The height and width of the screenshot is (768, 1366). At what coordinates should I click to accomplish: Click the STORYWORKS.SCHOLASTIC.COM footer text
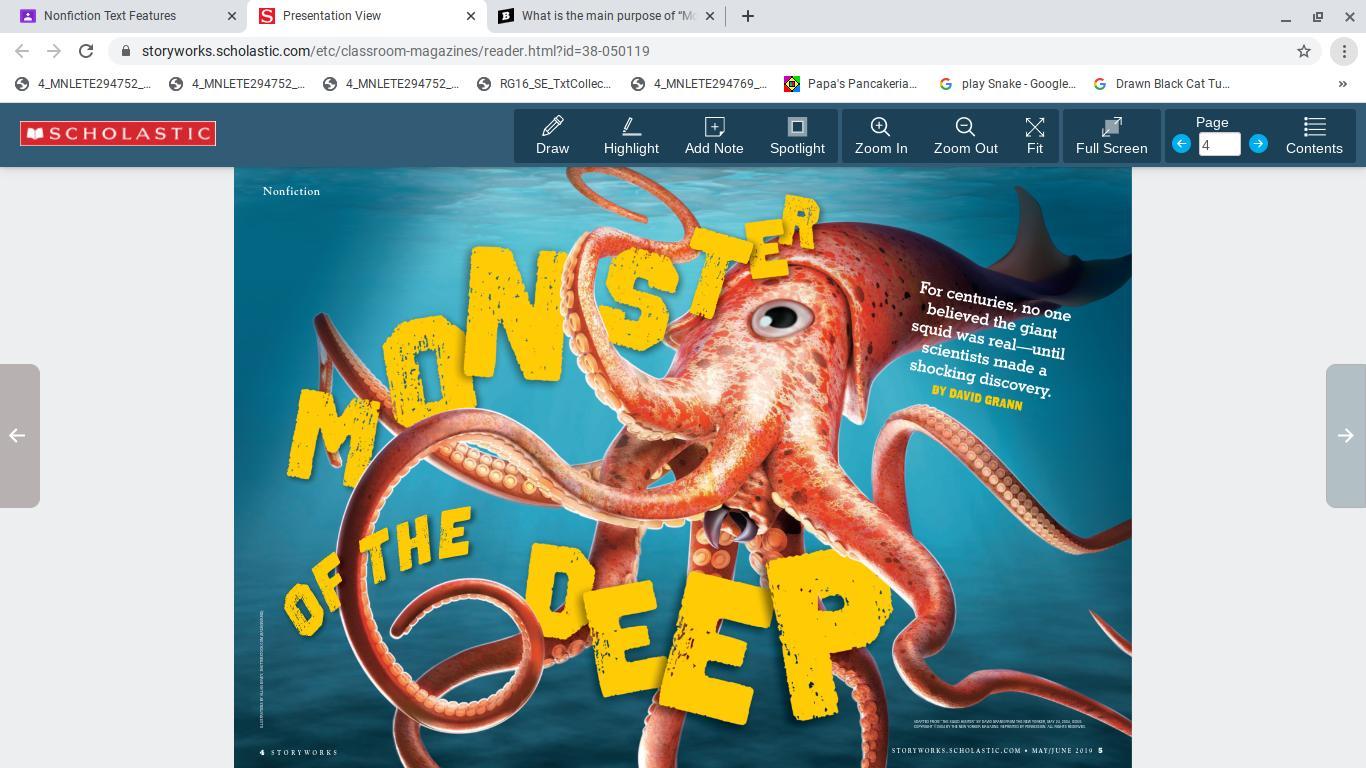956,751
